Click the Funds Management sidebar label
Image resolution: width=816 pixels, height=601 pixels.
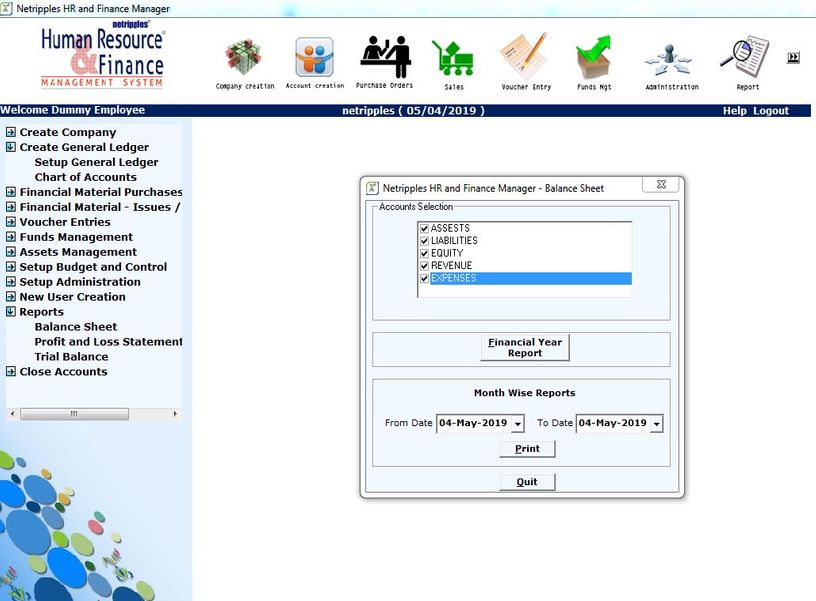76,237
